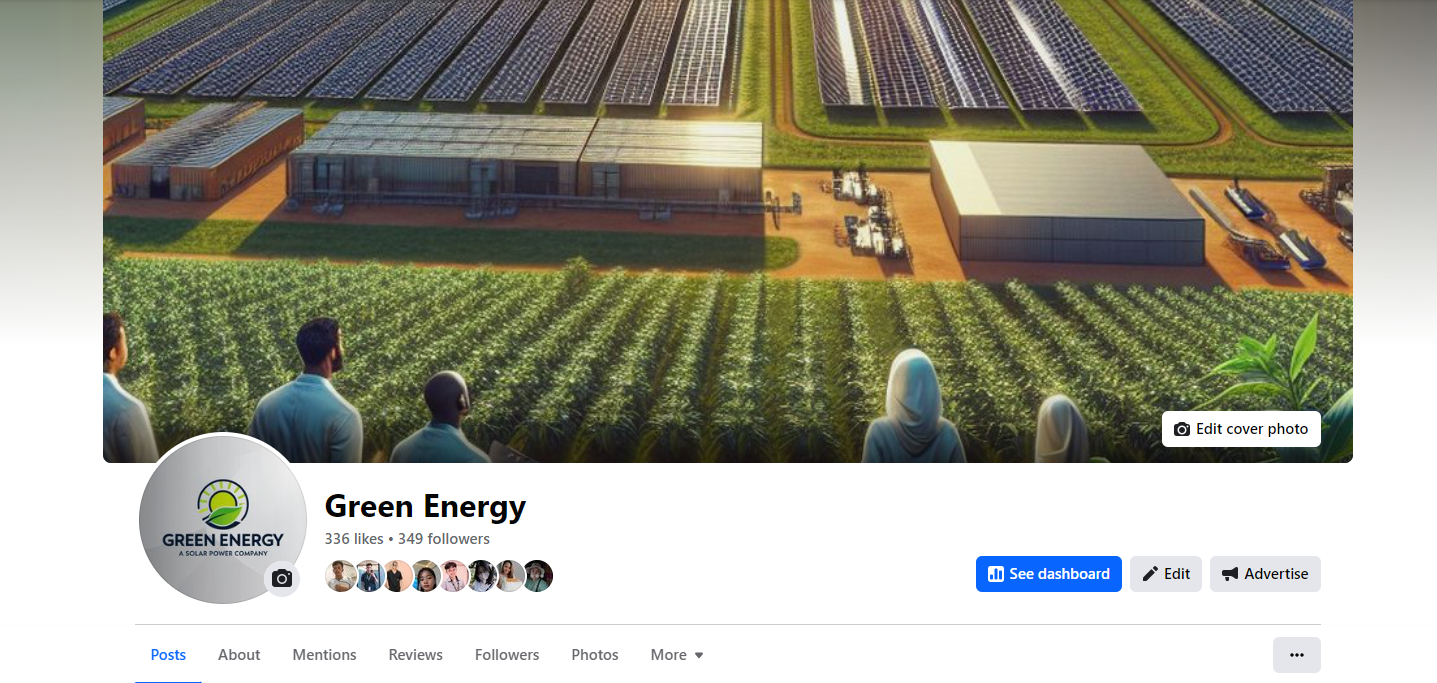The width and height of the screenshot is (1437, 683).
Task: Click the last follower avatar thumbnail
Action: pos(537,576)
